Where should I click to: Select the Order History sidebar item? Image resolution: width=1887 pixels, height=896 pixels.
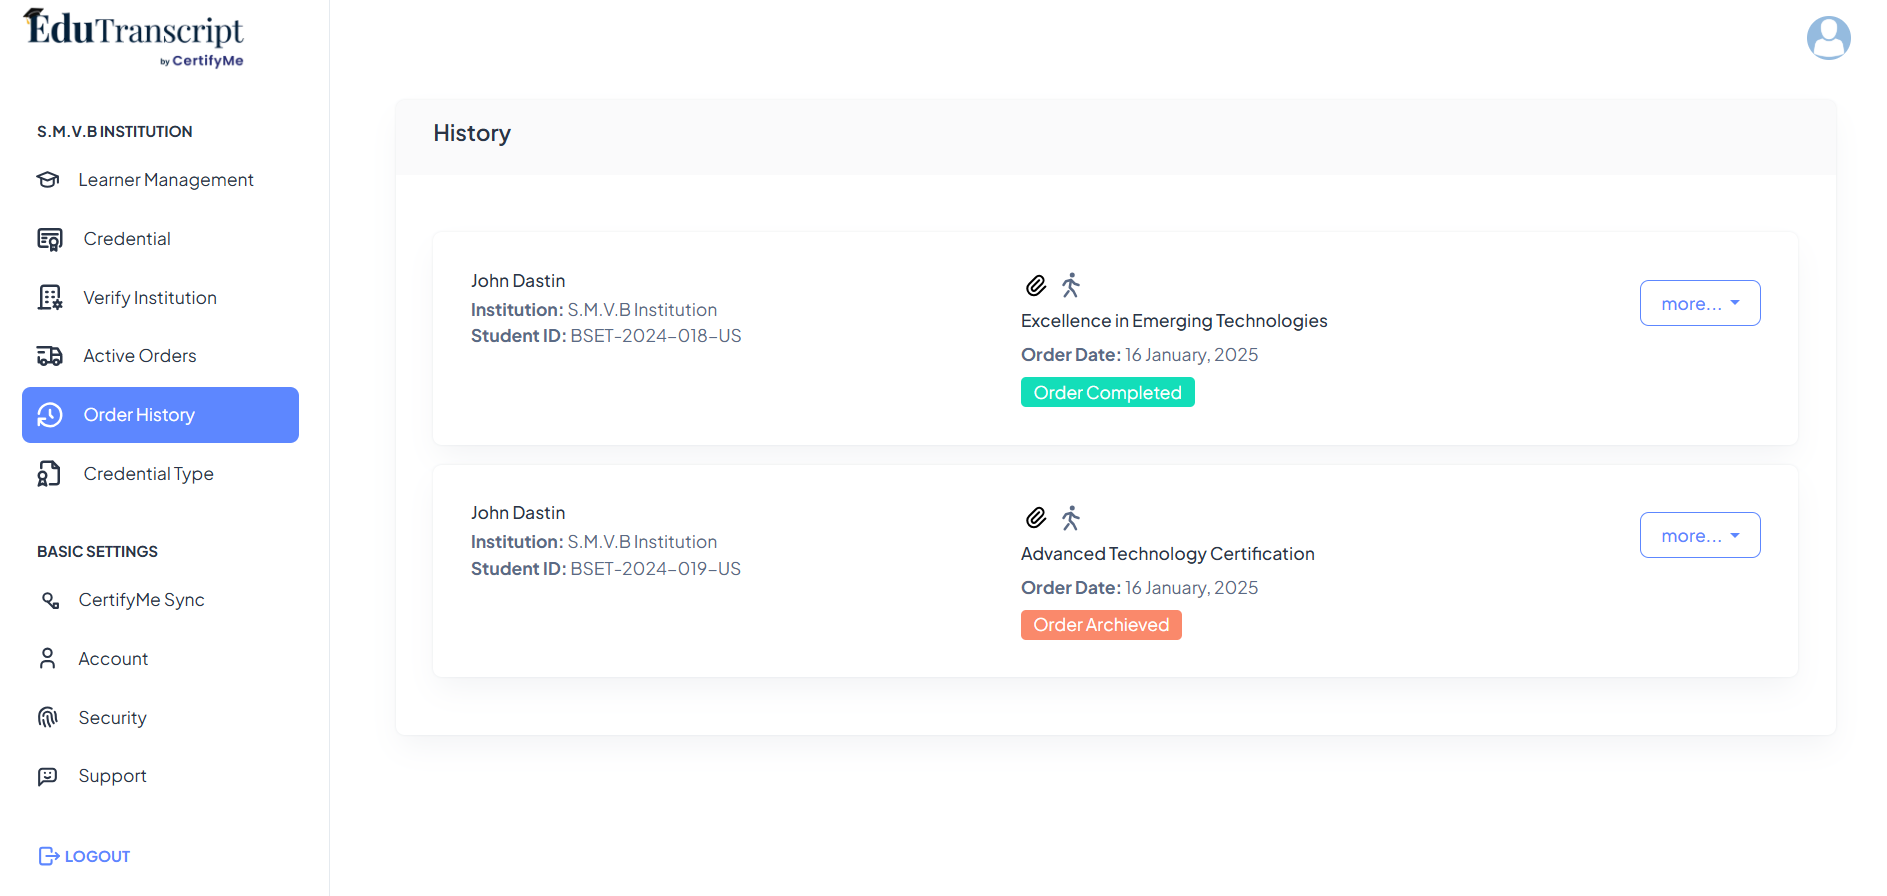pyautogui.click(x=160, y=415)
